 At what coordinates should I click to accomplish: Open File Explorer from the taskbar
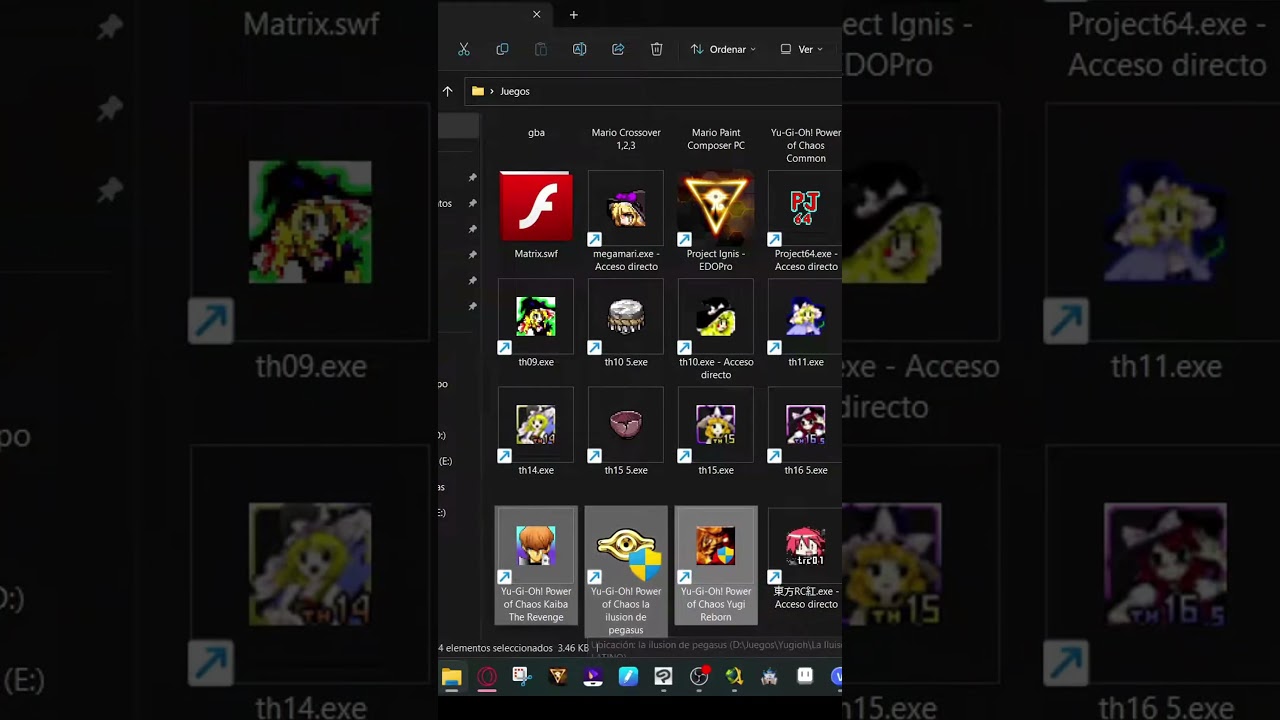(451, 677)
